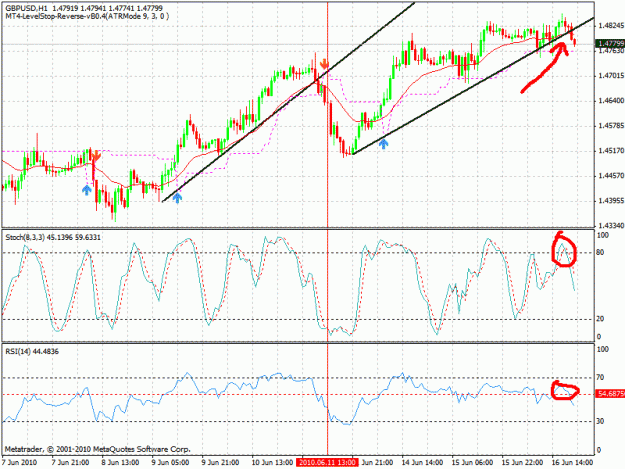Click the 10 Jun 13:00 time label
Image resolution: width=625 pixels, height=469 pixels.
tap(272, 463)
